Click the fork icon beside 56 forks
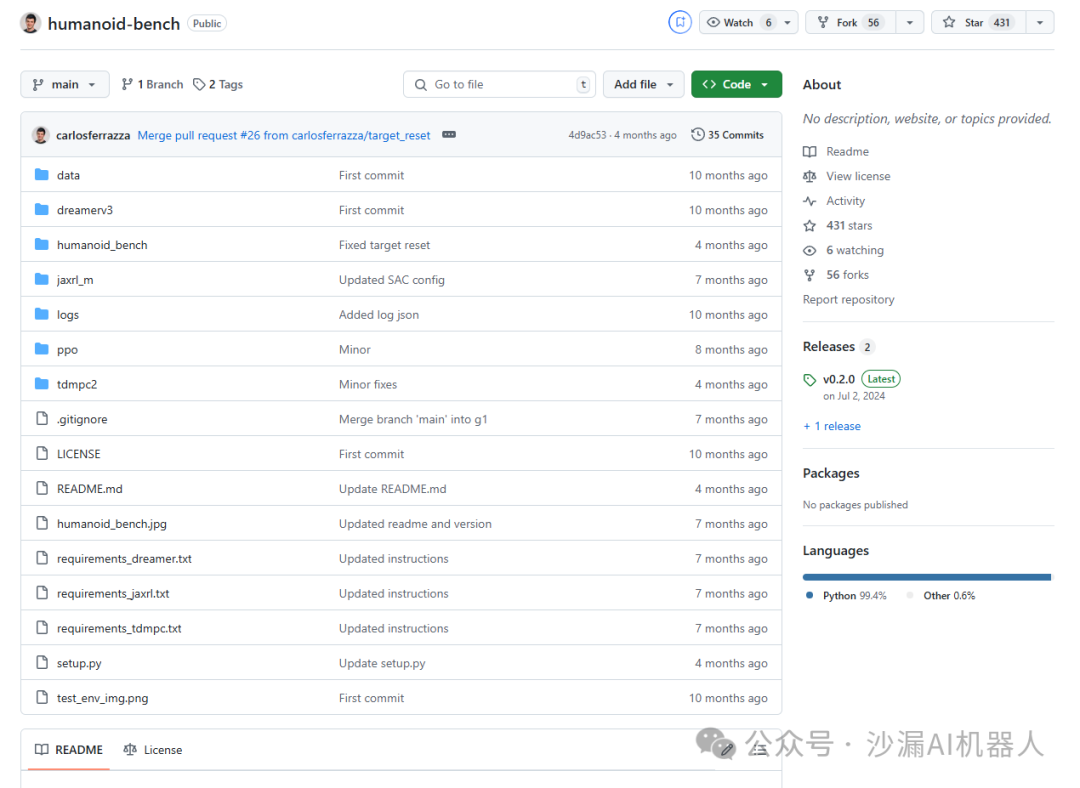The image size is (1080, 788). [x=810, y=276]
